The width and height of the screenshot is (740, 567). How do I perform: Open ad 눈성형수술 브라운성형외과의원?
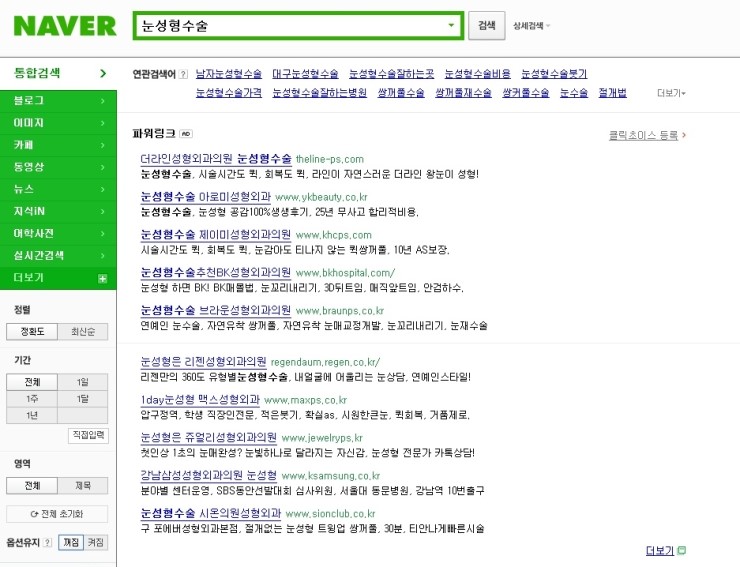[x=216, y=310]
